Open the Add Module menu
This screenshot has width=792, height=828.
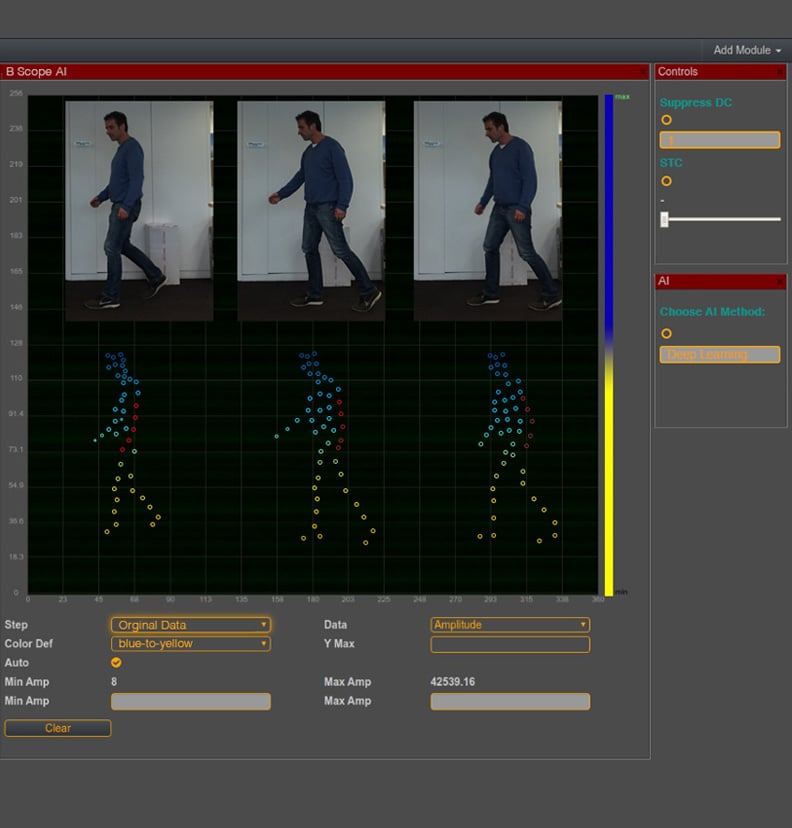pos(746,50)
